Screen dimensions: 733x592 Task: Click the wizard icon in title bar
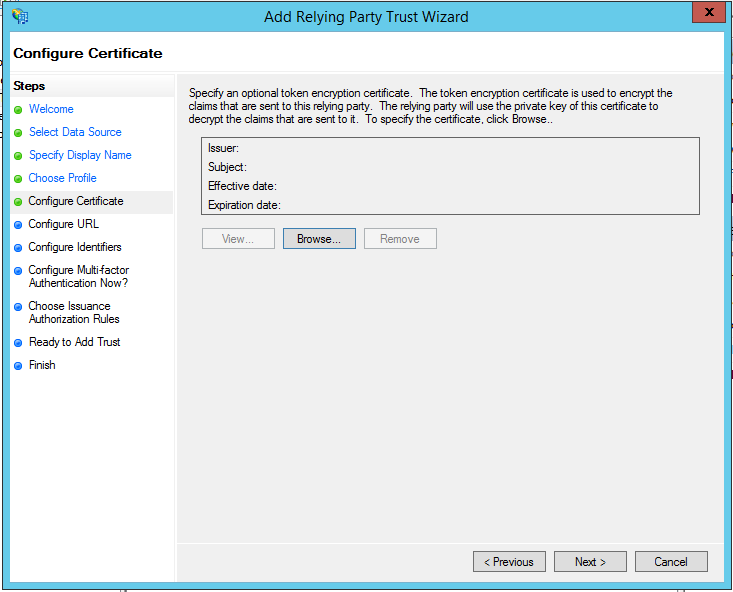click(x=20, y=16)
